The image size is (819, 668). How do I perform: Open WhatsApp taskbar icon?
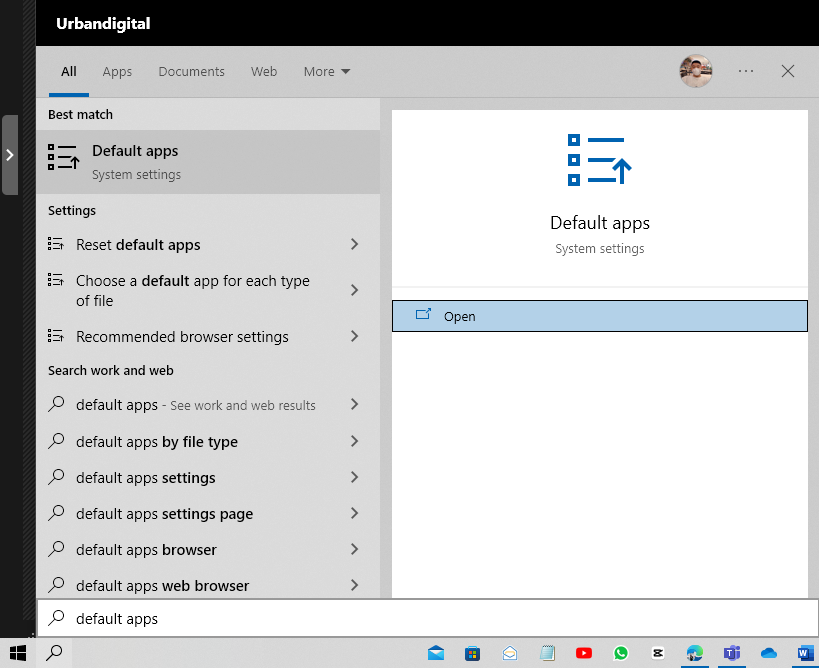(621, 653)
